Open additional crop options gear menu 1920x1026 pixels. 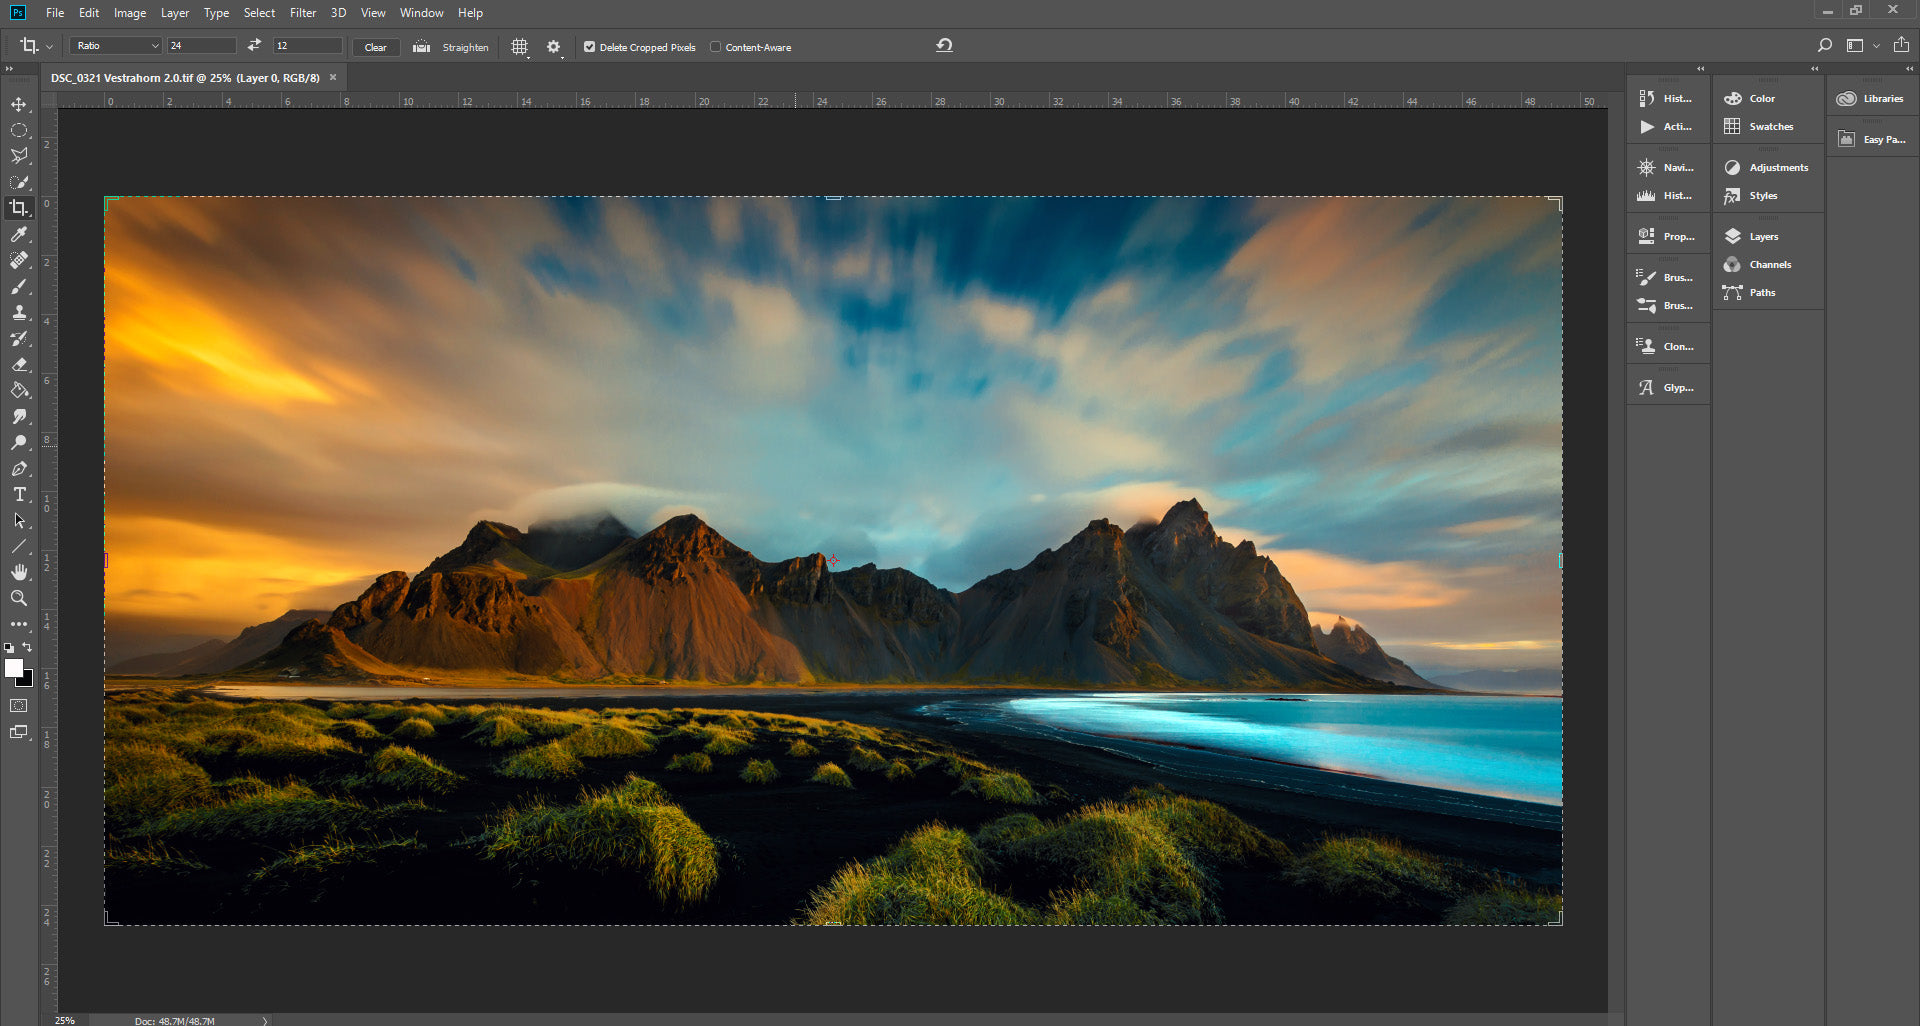coord(554,47)
